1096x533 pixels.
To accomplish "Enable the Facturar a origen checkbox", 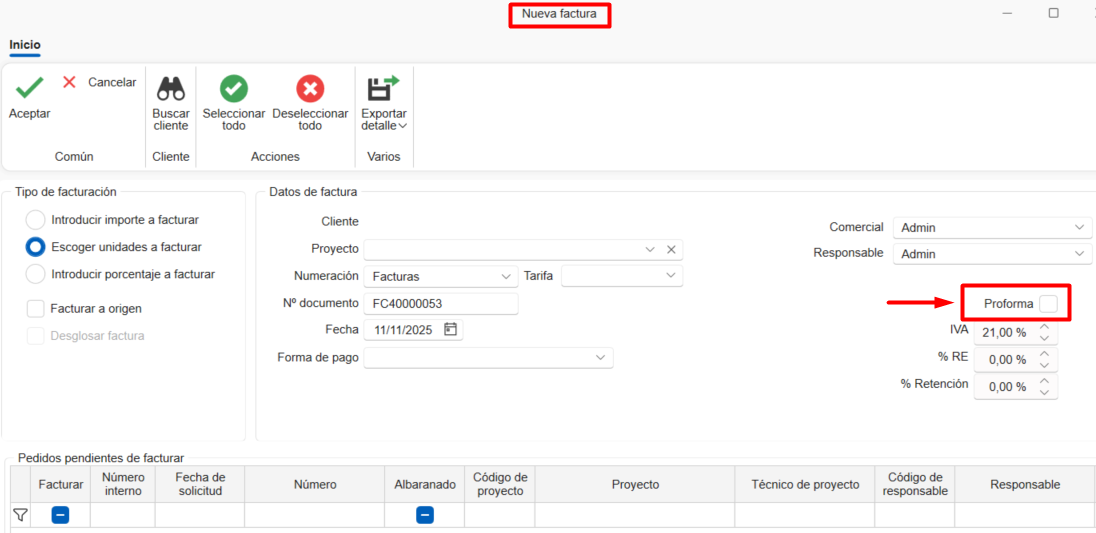I will point(36,309).
